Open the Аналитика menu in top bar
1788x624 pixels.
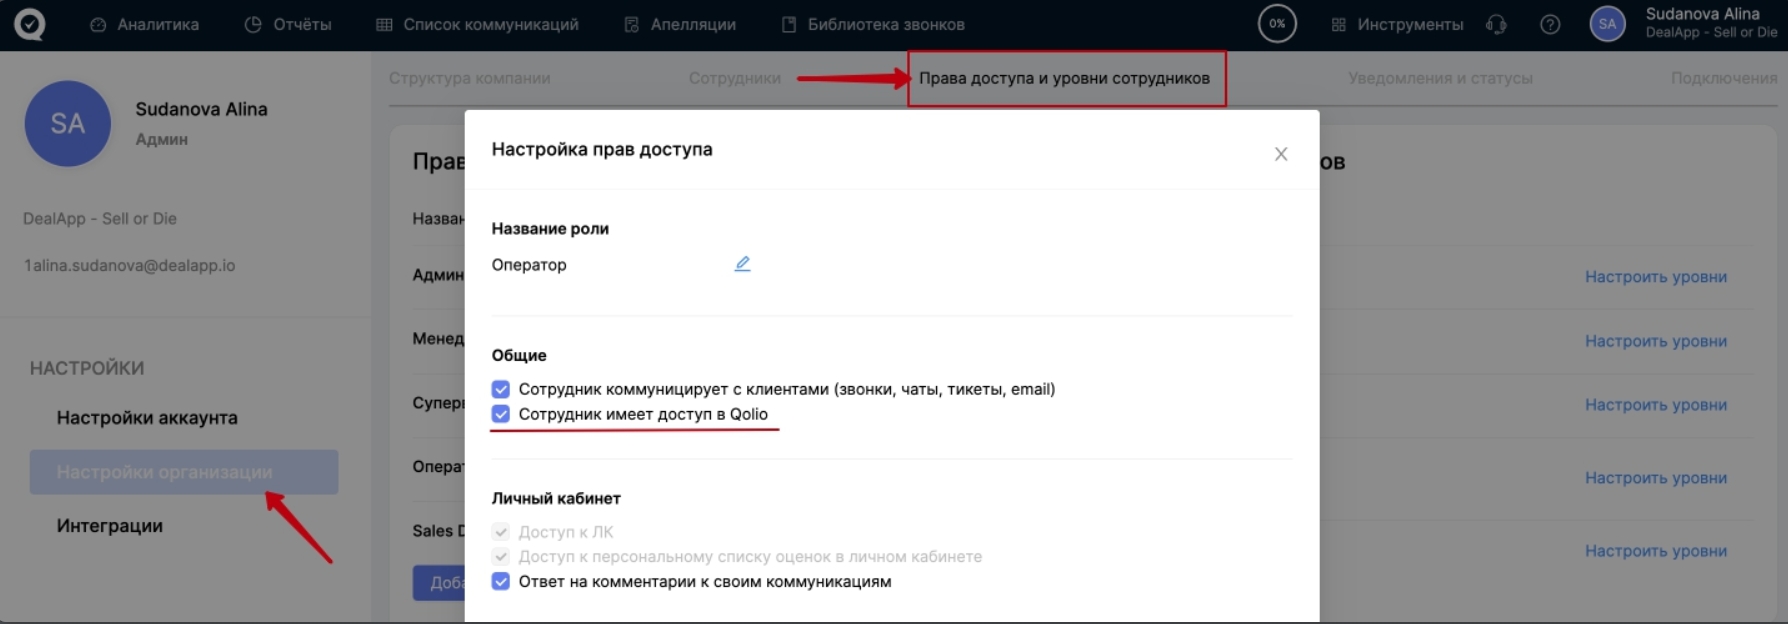point(145,24)
